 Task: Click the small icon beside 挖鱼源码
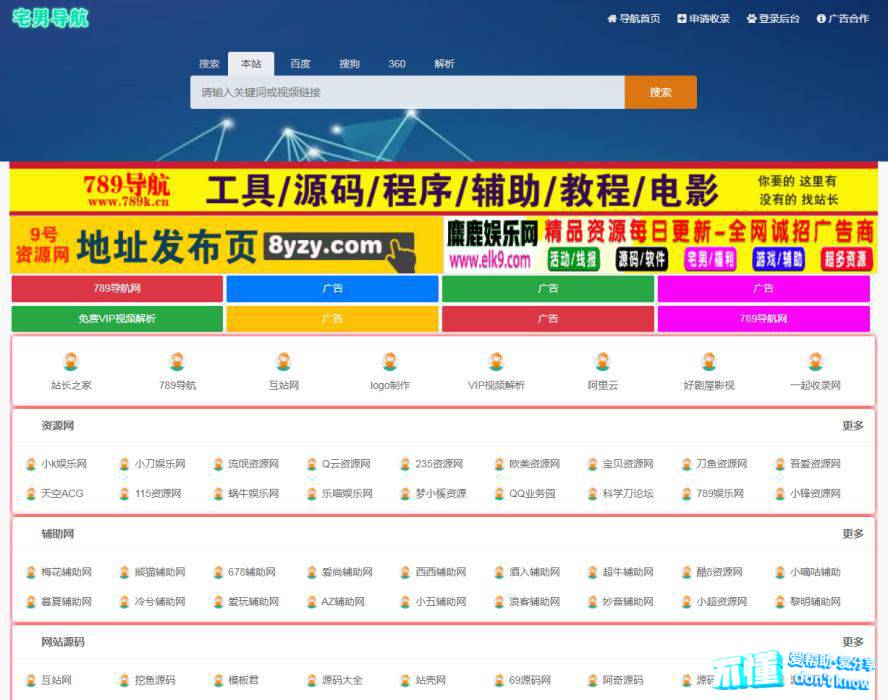pyautogui.click(x=125, y=680)
